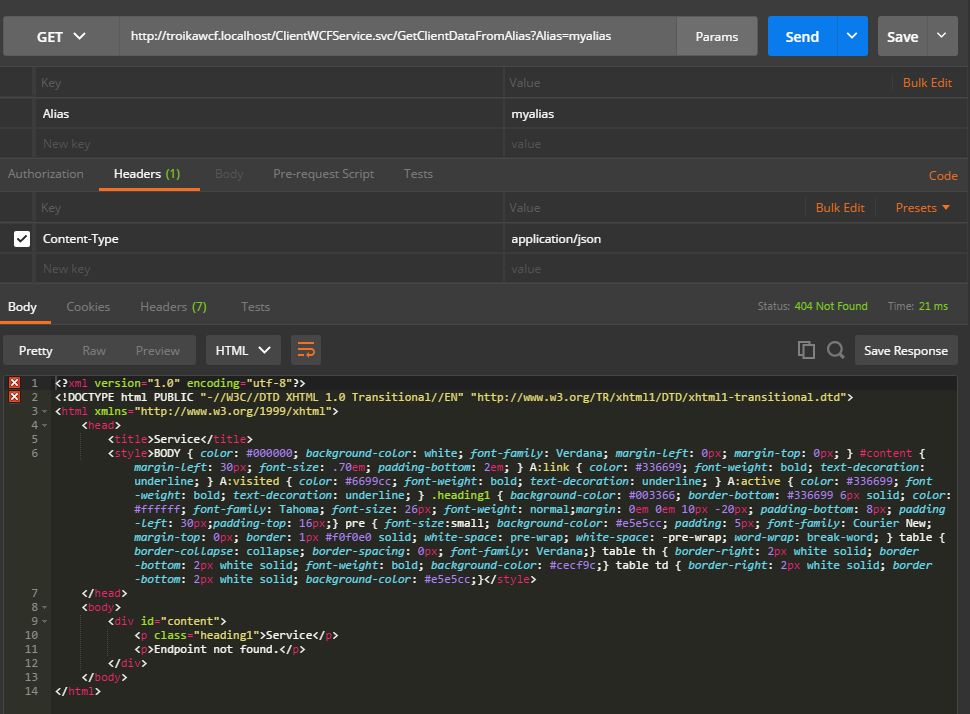The width and height of the screenshot is (970, 714).
Task: Edit the application/json header value
Action: pos(736,239)
